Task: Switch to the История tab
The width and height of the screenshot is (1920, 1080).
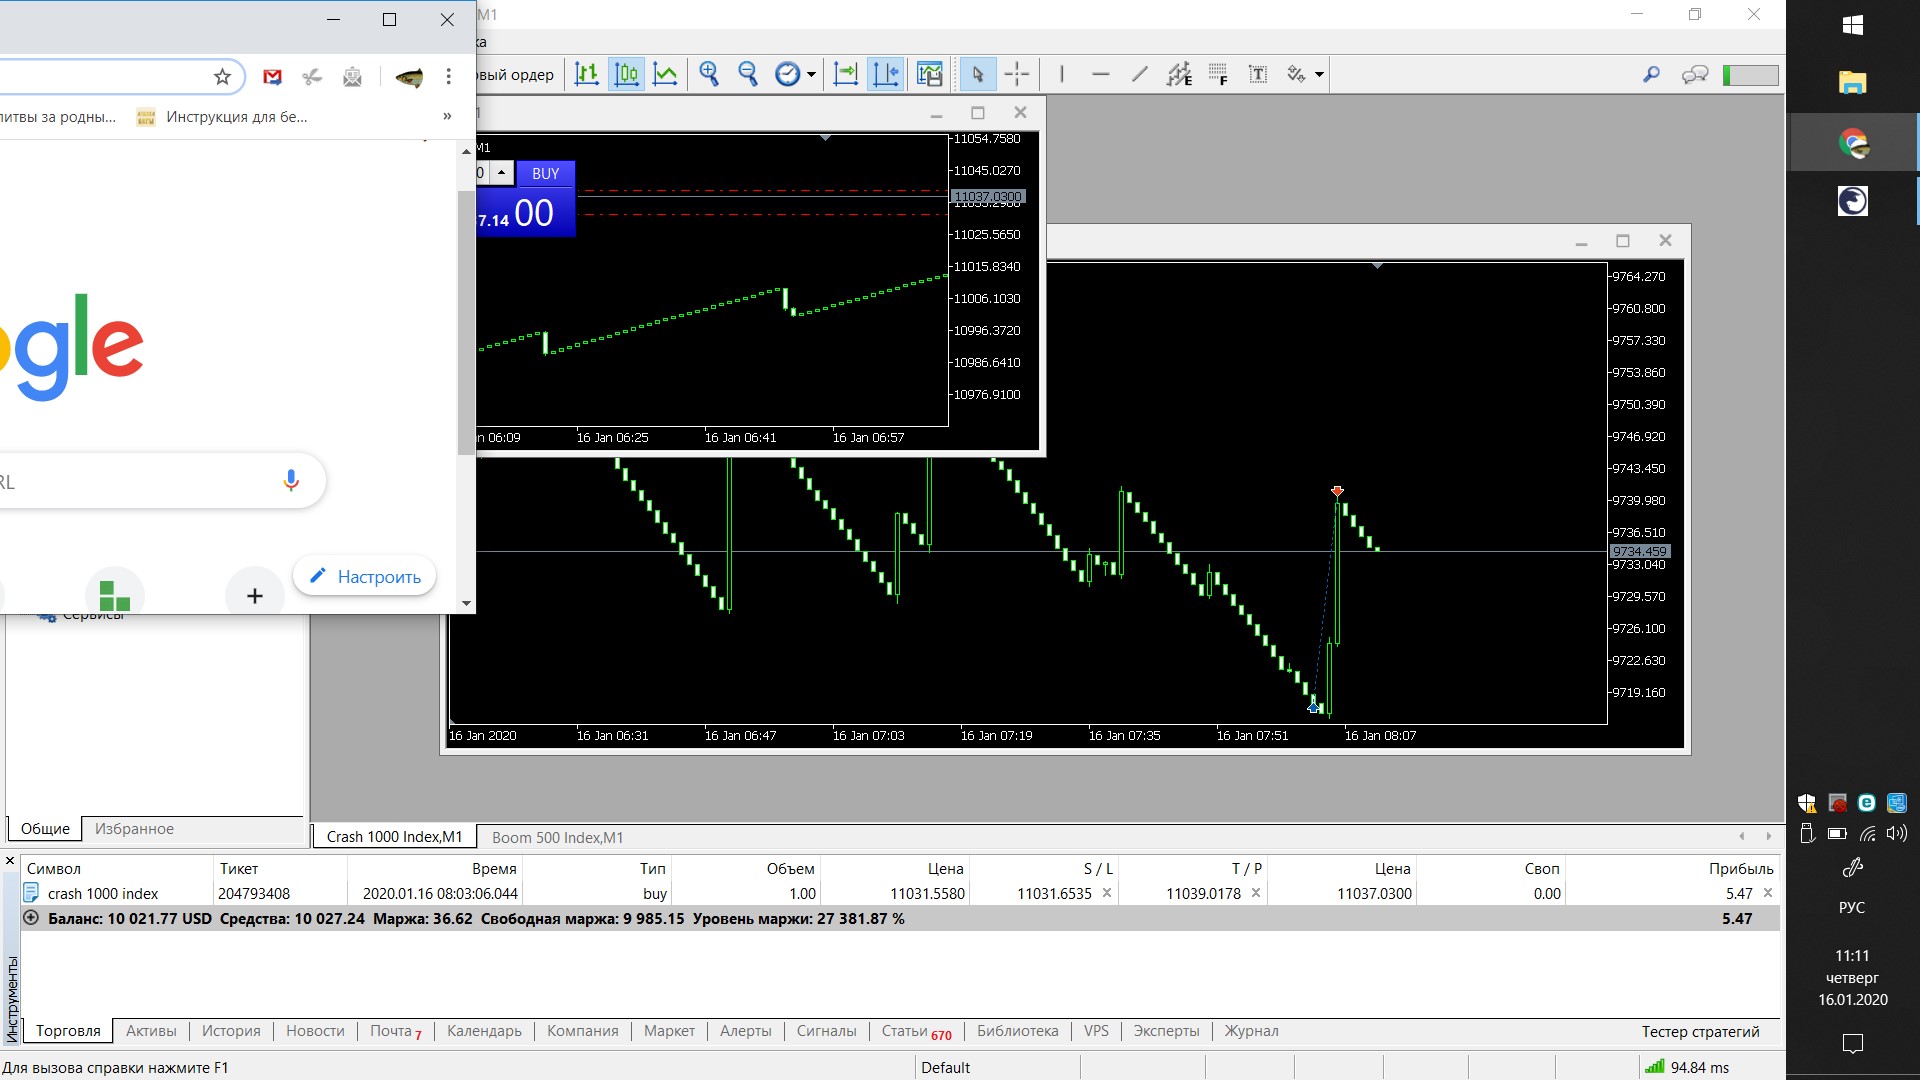Action: click(x=231, y=1031)
